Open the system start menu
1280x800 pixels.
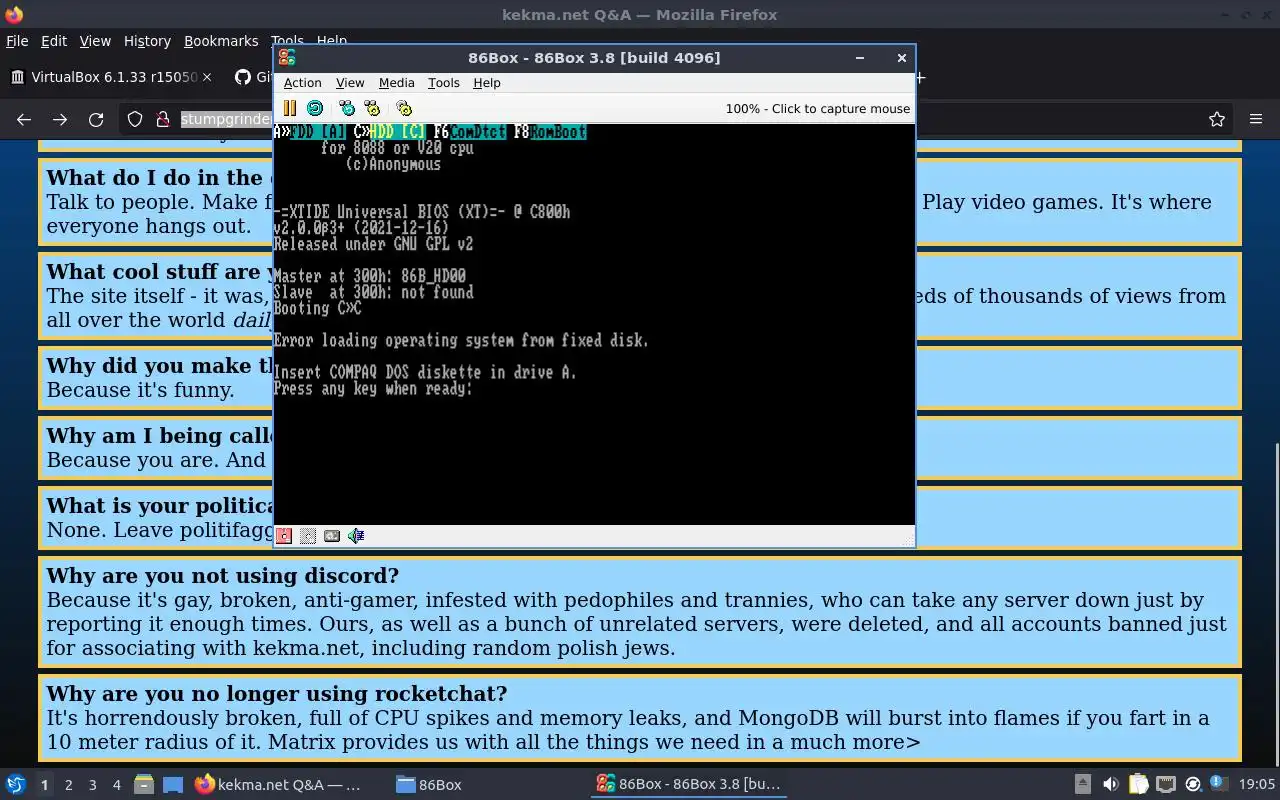pos(15,785)
